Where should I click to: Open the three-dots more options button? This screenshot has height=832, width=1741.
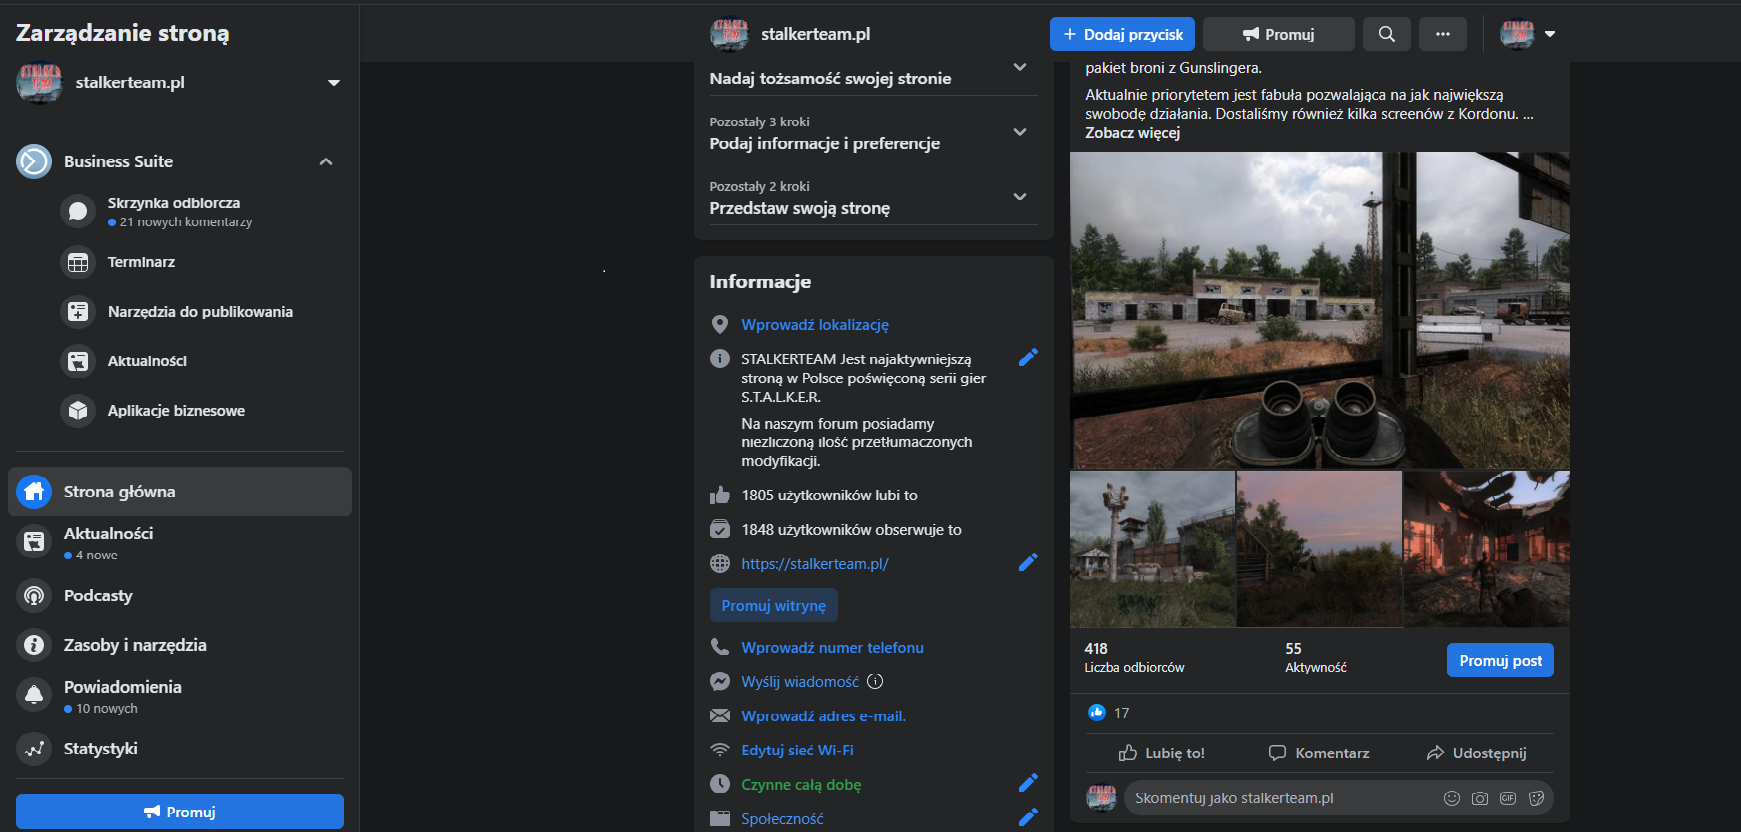coord(1442,34)
